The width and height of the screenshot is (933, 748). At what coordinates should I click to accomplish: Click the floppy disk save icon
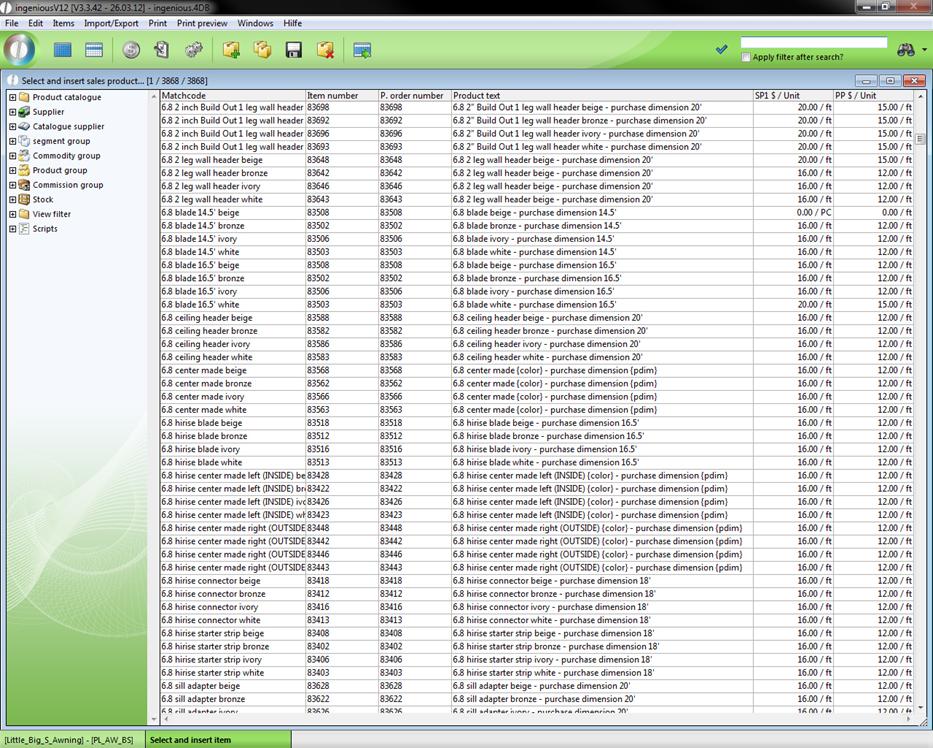click(294, 50)
